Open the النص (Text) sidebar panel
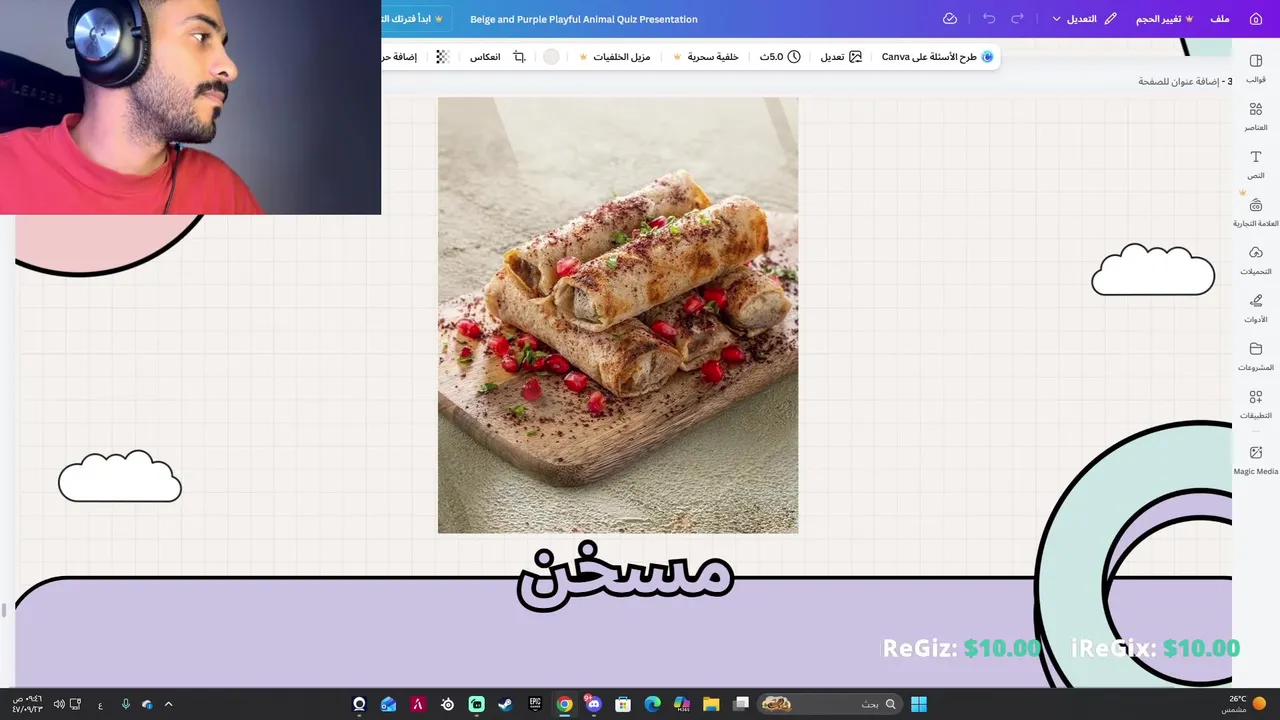This screenshot has height=720, width=1280. (1256, 164)
